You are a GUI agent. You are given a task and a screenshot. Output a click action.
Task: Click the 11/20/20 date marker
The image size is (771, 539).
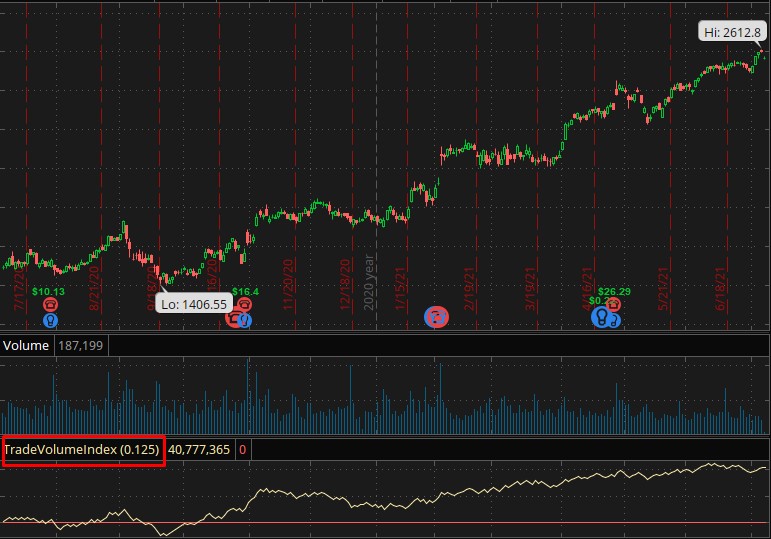point(289,282)
